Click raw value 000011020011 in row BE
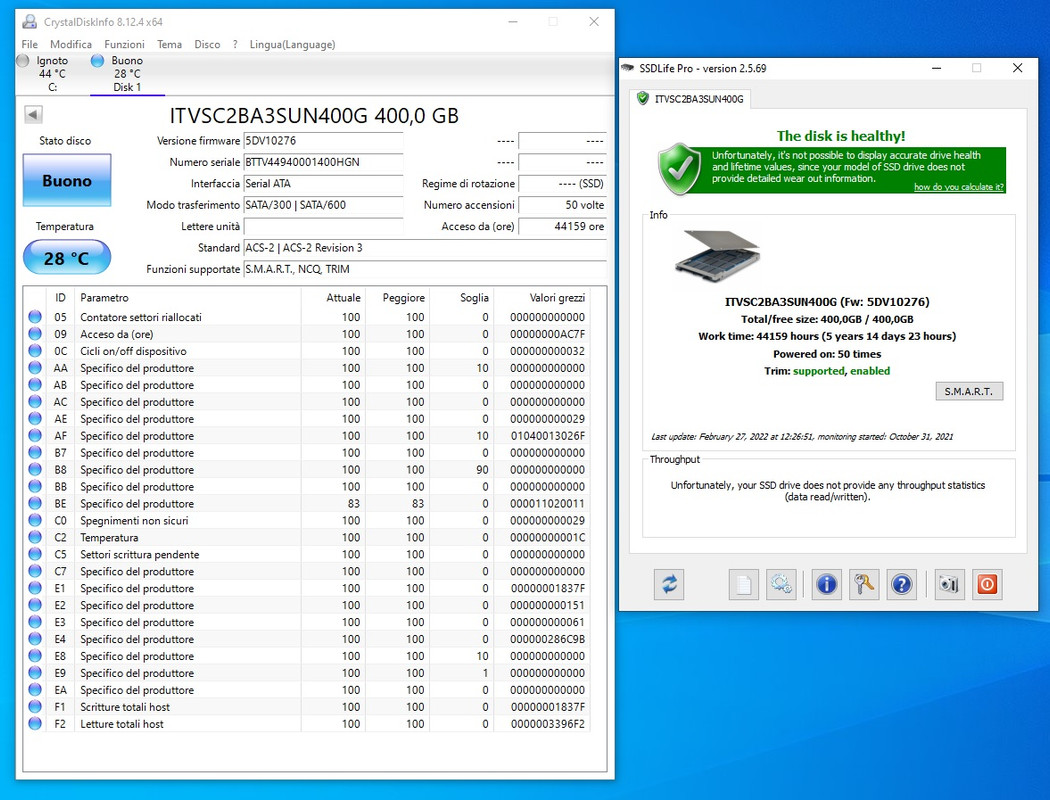 547,503
